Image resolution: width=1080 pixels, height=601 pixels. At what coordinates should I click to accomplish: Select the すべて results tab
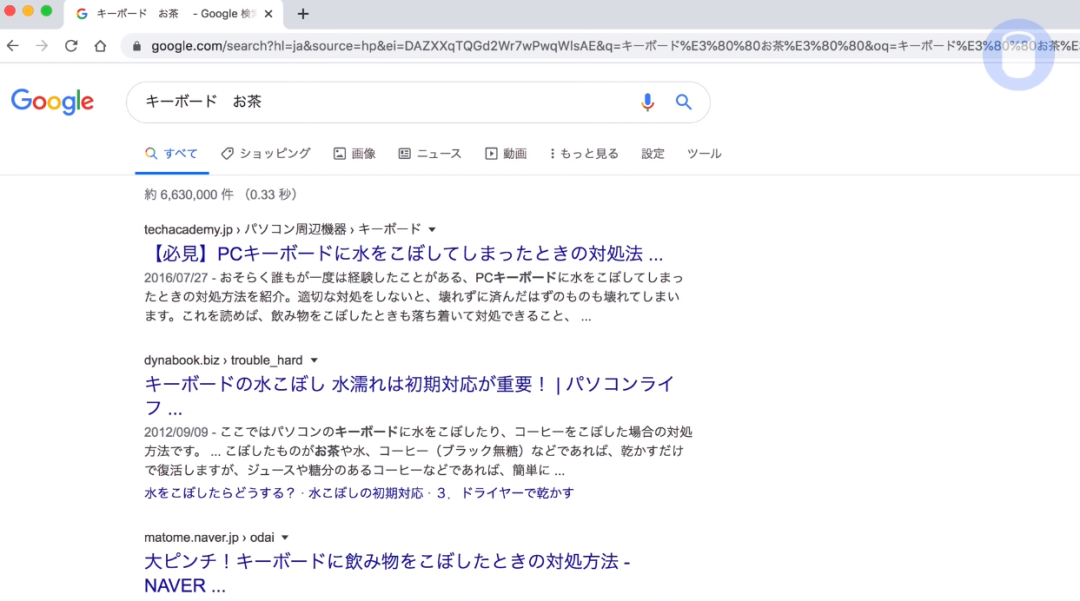[x=172, y=154]
